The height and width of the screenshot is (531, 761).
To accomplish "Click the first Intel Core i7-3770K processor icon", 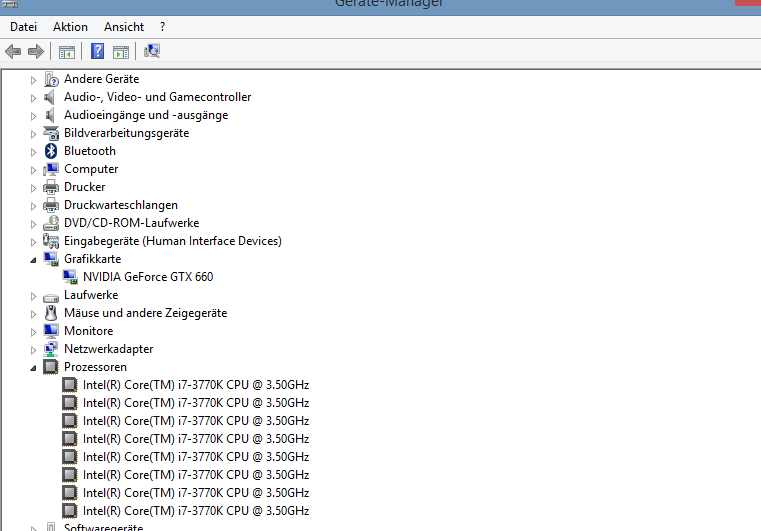I will click(x=70, y=385).
